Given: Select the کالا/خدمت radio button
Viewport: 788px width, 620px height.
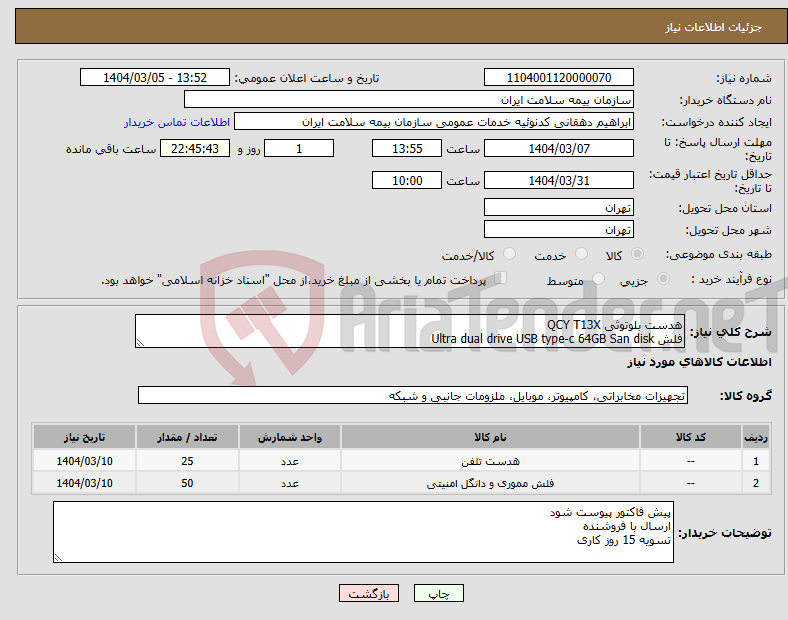Looking at the screenshot, I should click(x=509, y=254).
